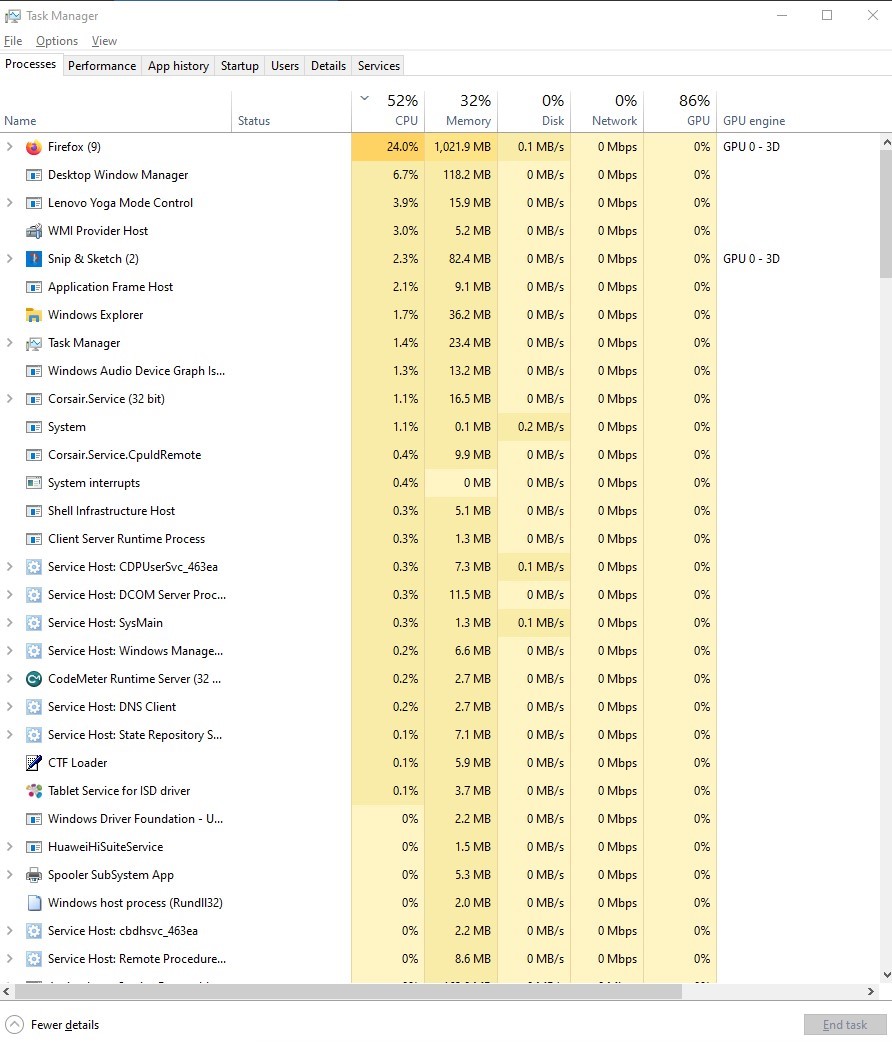This screenshot has height=1047, width=892.
Task: Click the Service Host: CDPUserSvc gear icon
Action: click(33, 568)
